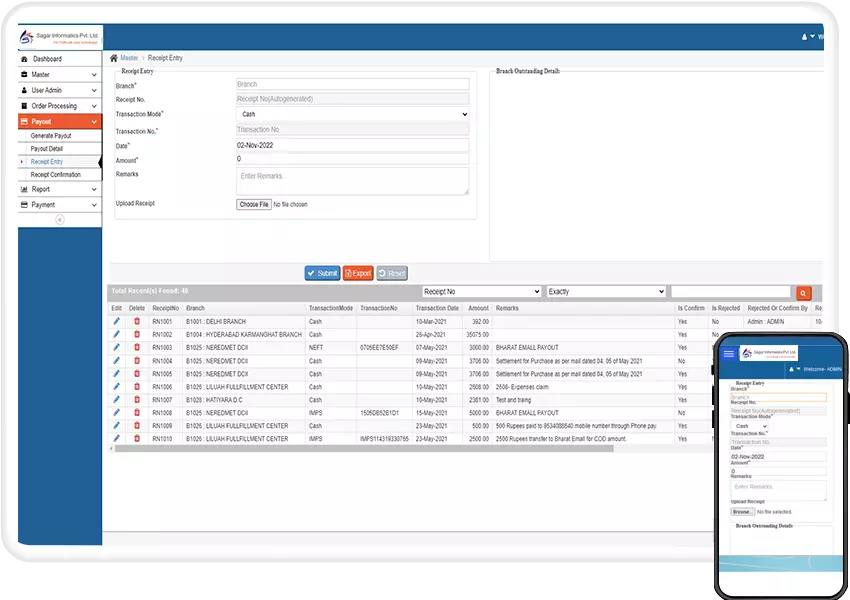The width and height of the screenshot is (850, 600).
Task: Select Generate Payout submenu item
Action: pos(51,136)
